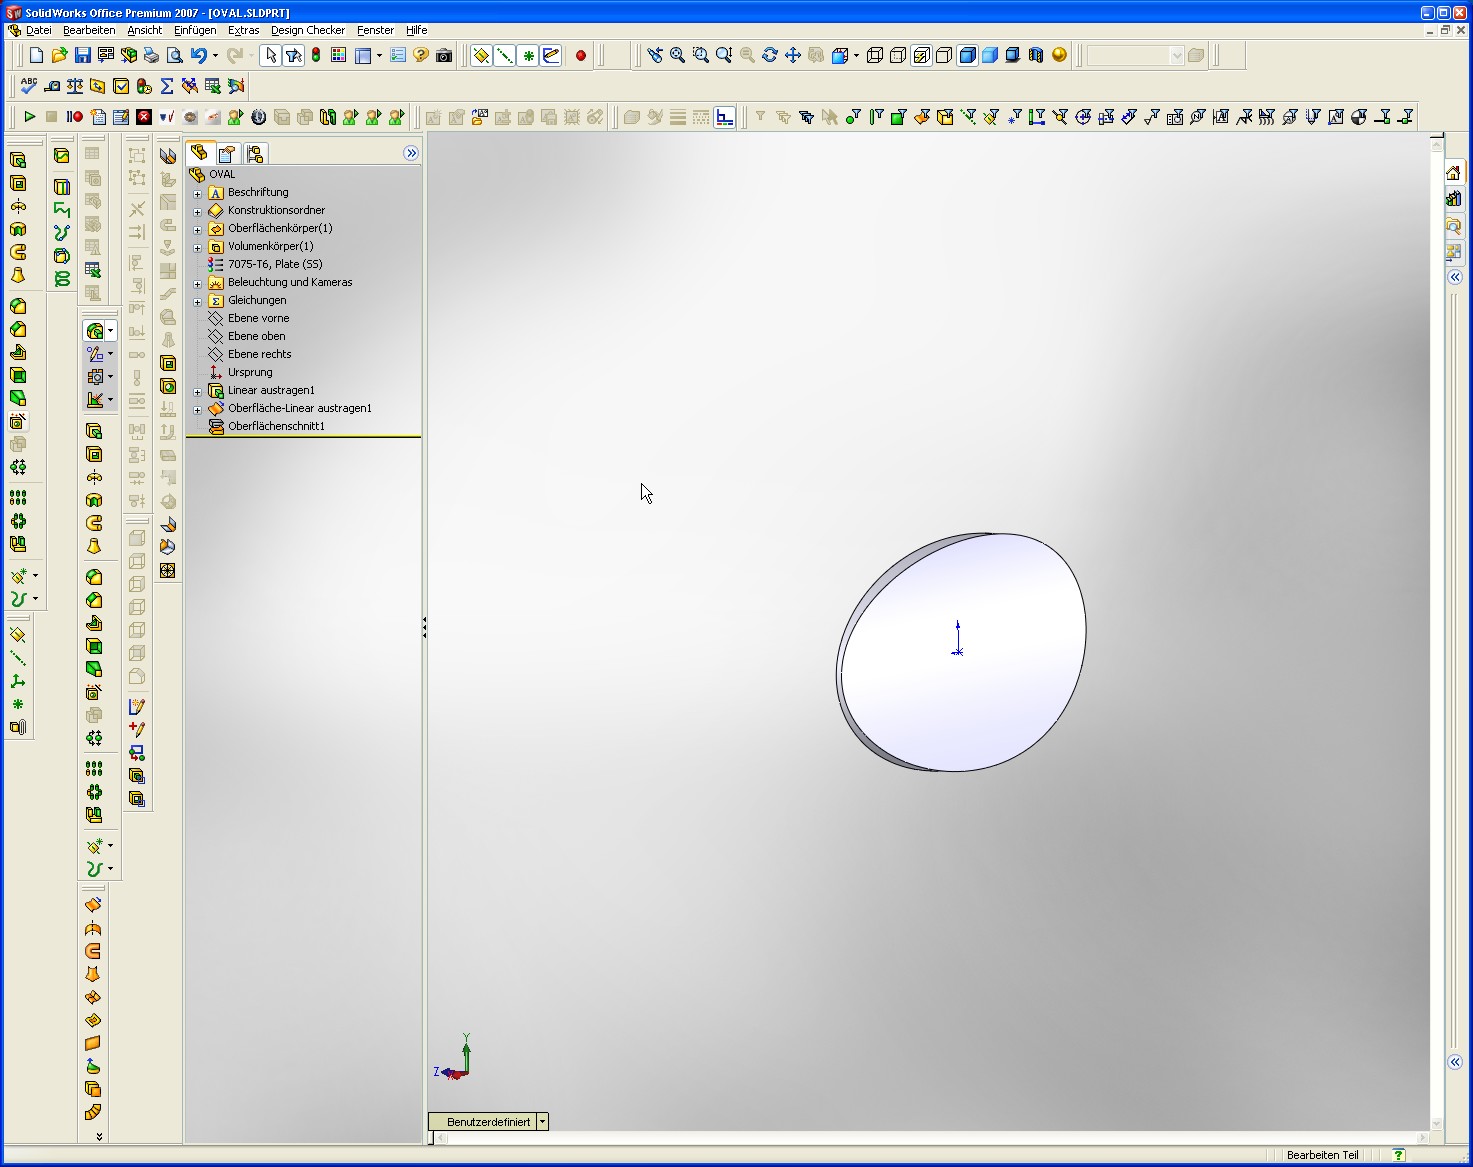Open the Design Library icon in task pane

(1454, 199)
